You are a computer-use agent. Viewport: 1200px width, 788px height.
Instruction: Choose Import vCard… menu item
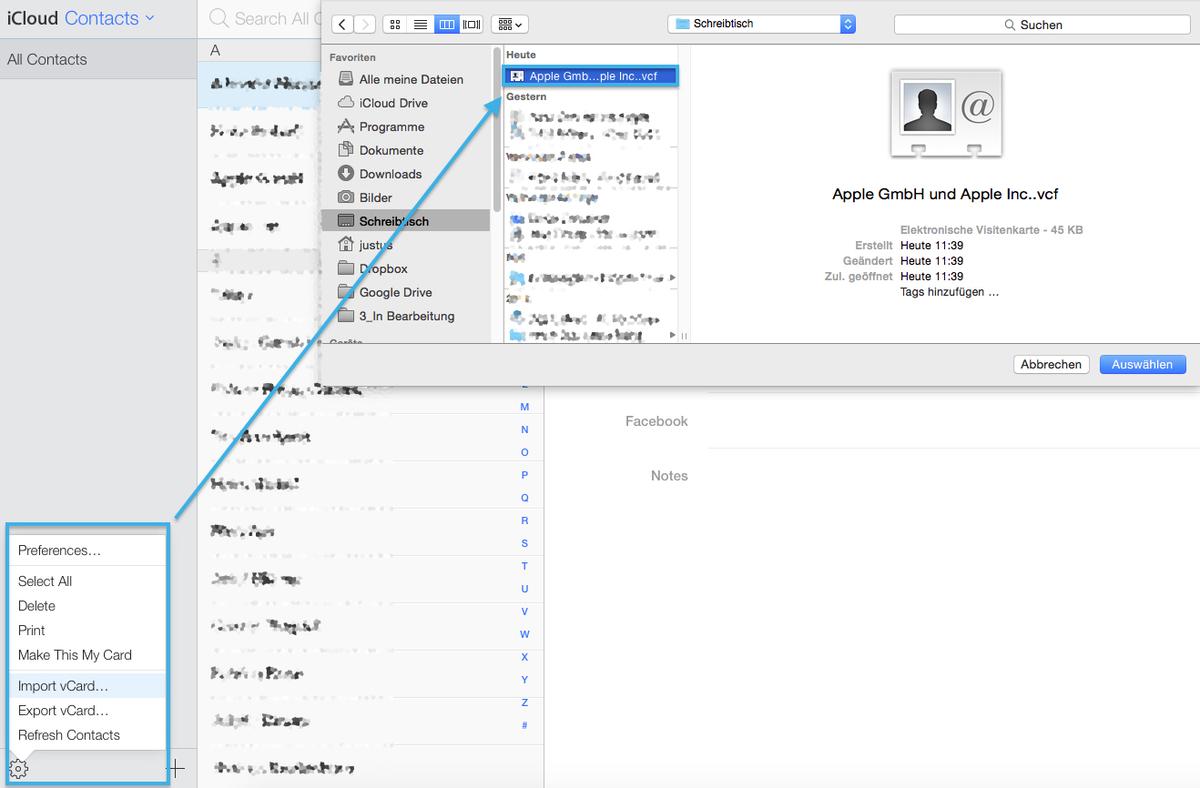click(x=88, y=686)
